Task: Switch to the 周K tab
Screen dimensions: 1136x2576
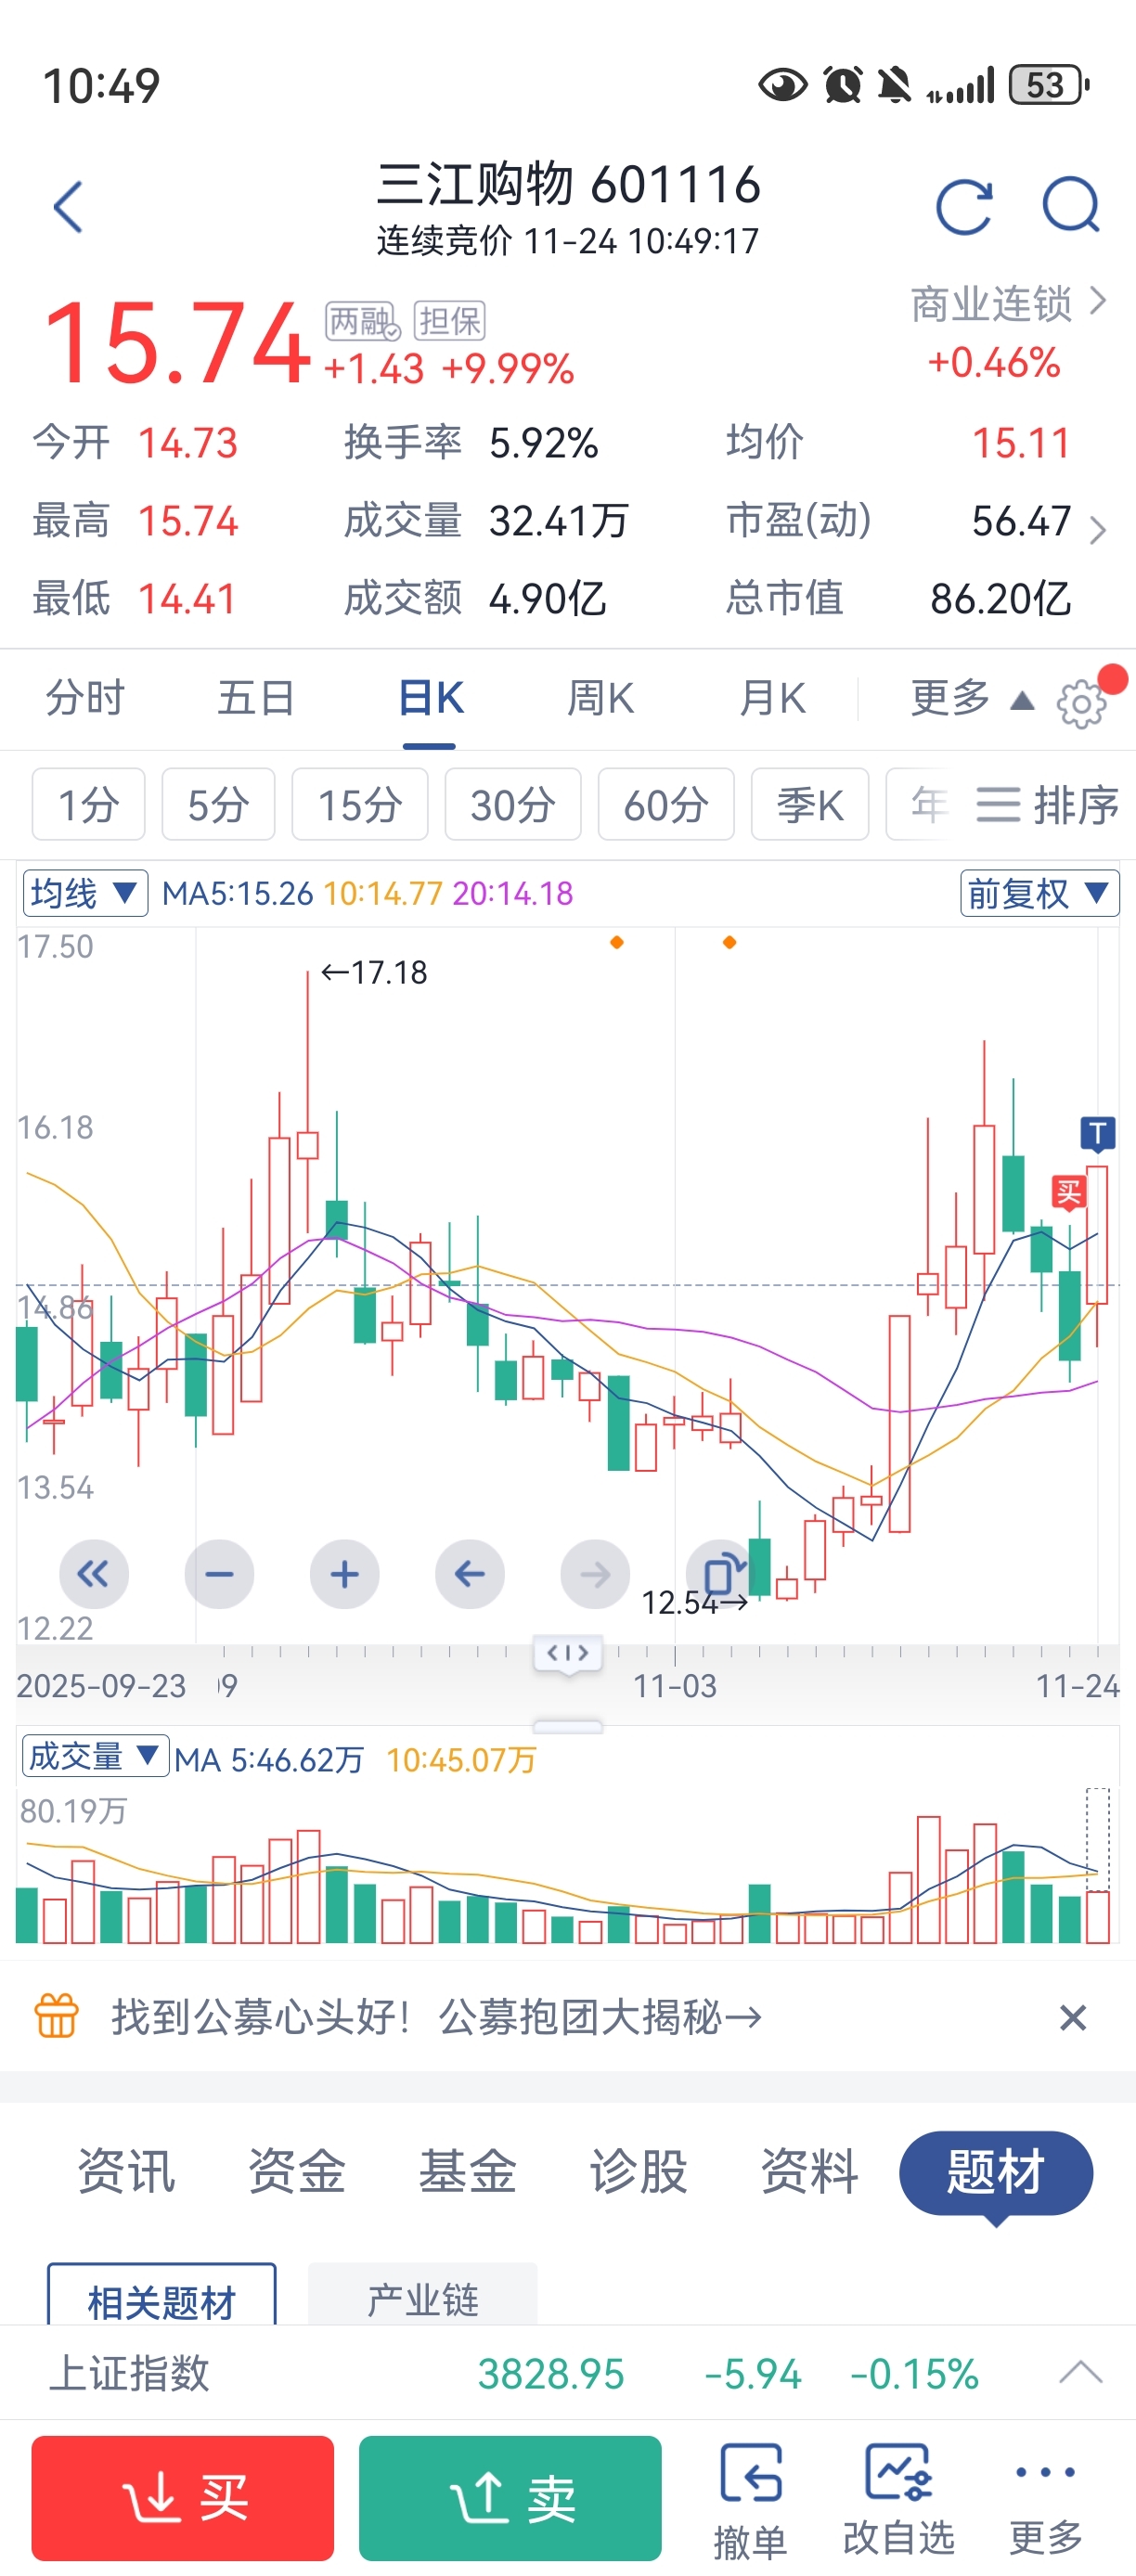Action: (x=600, y=698)
